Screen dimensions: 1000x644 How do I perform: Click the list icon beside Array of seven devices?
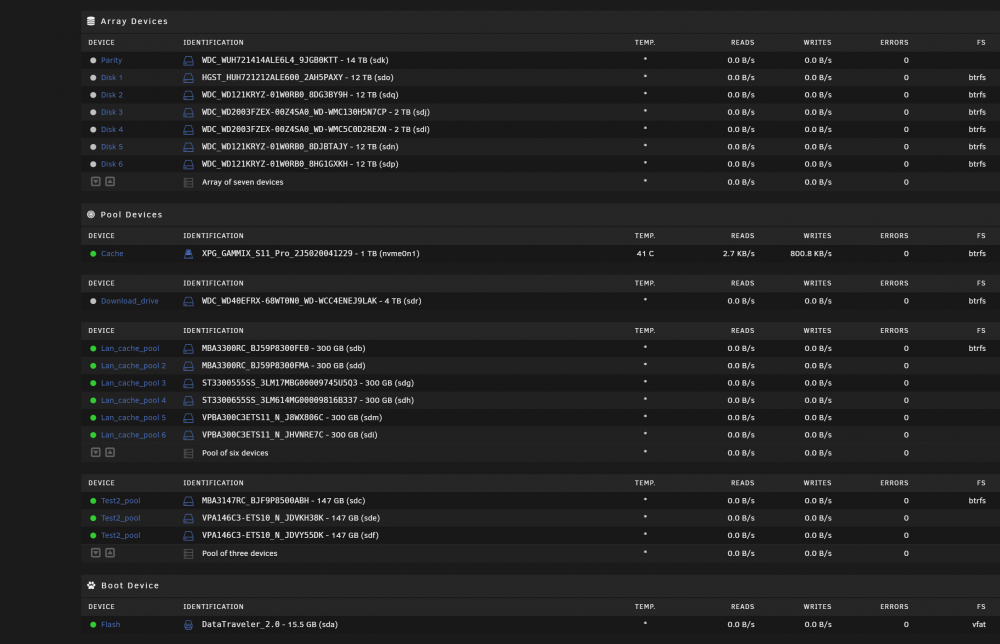click(x=188, y=182)
